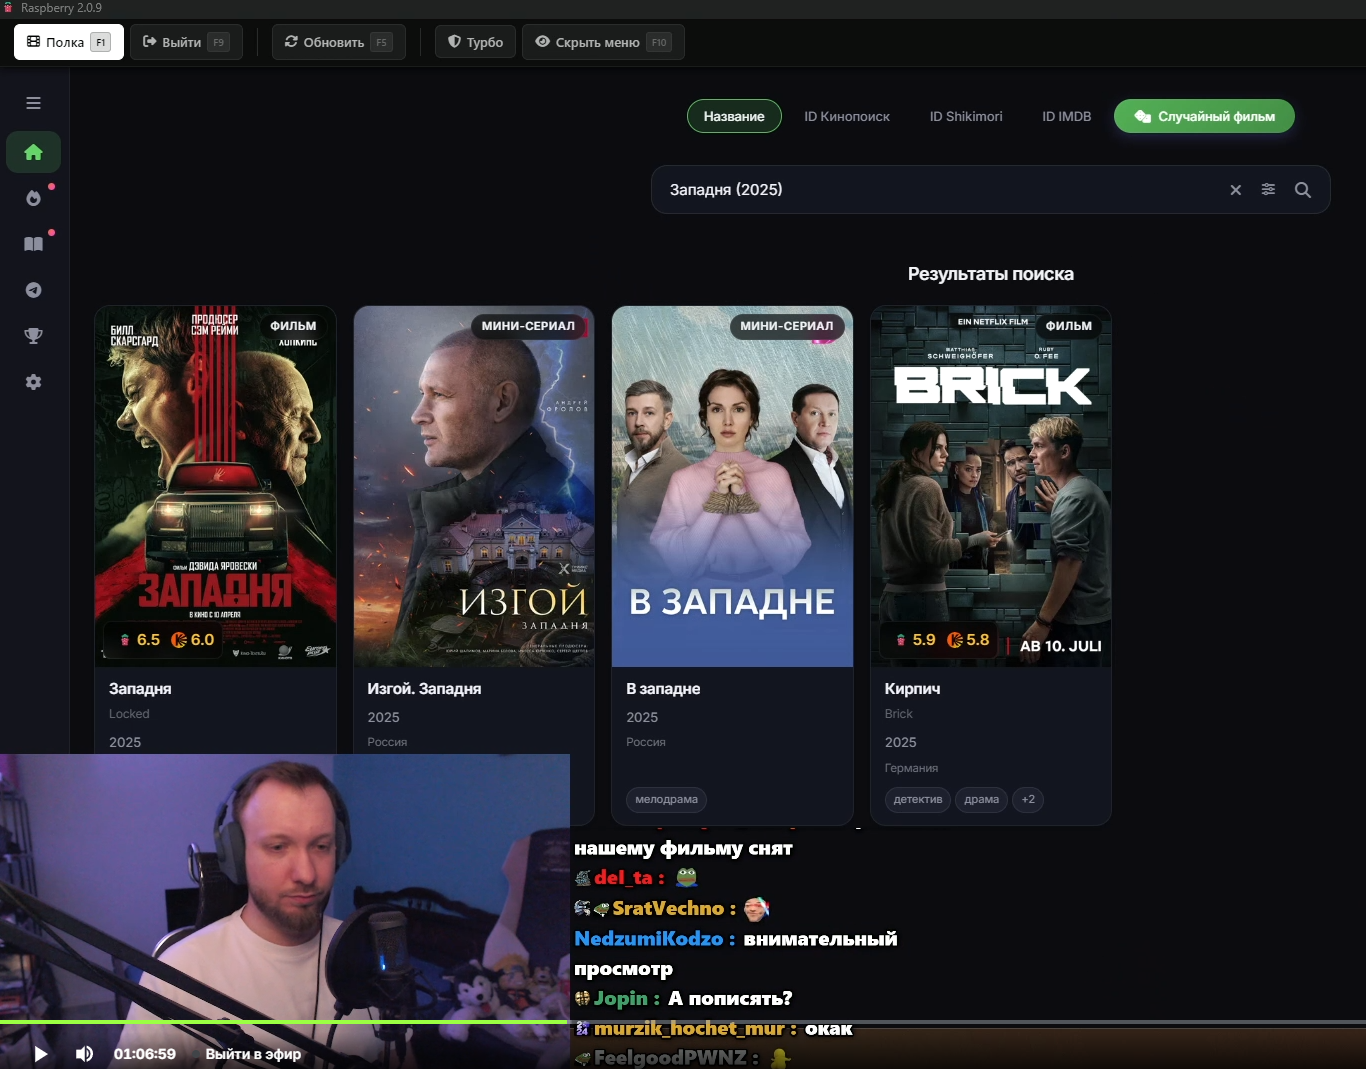The image size is (1366, 1069).
Task: Select the ID Shikimori tab
Action: pos(966,116)
